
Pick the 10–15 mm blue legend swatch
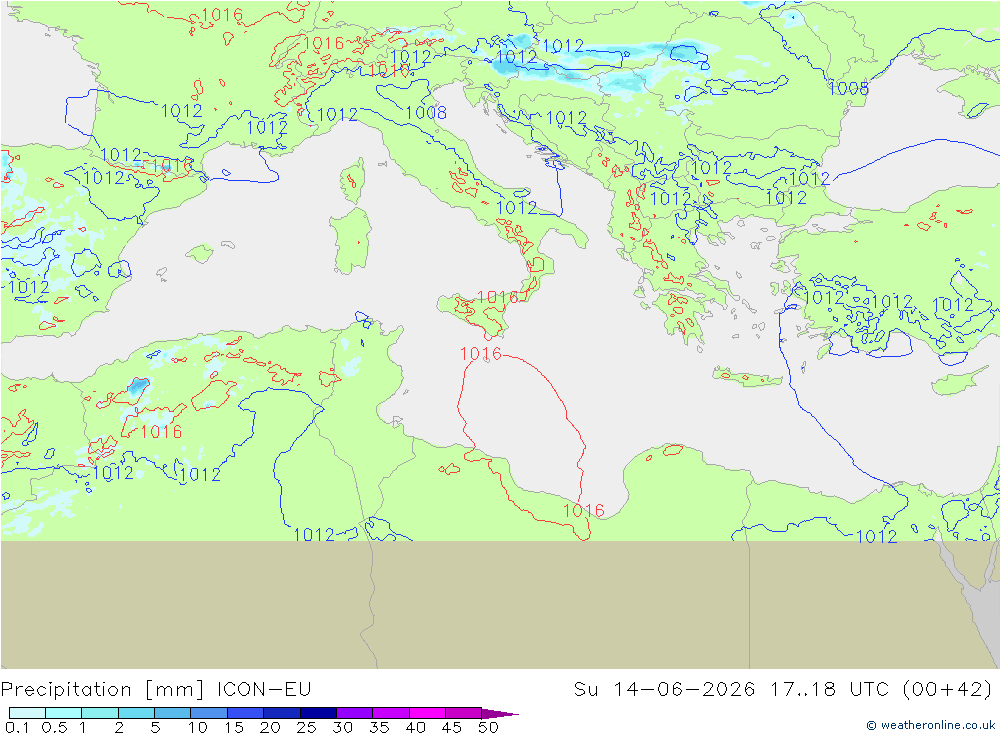click(209, 713)
